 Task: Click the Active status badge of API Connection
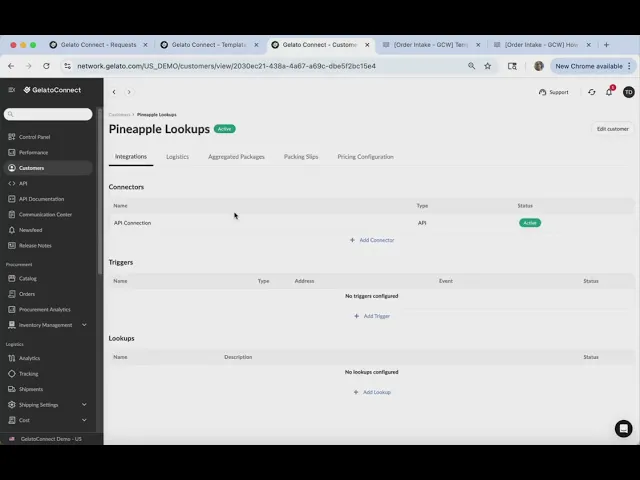[x=530, y=223]
